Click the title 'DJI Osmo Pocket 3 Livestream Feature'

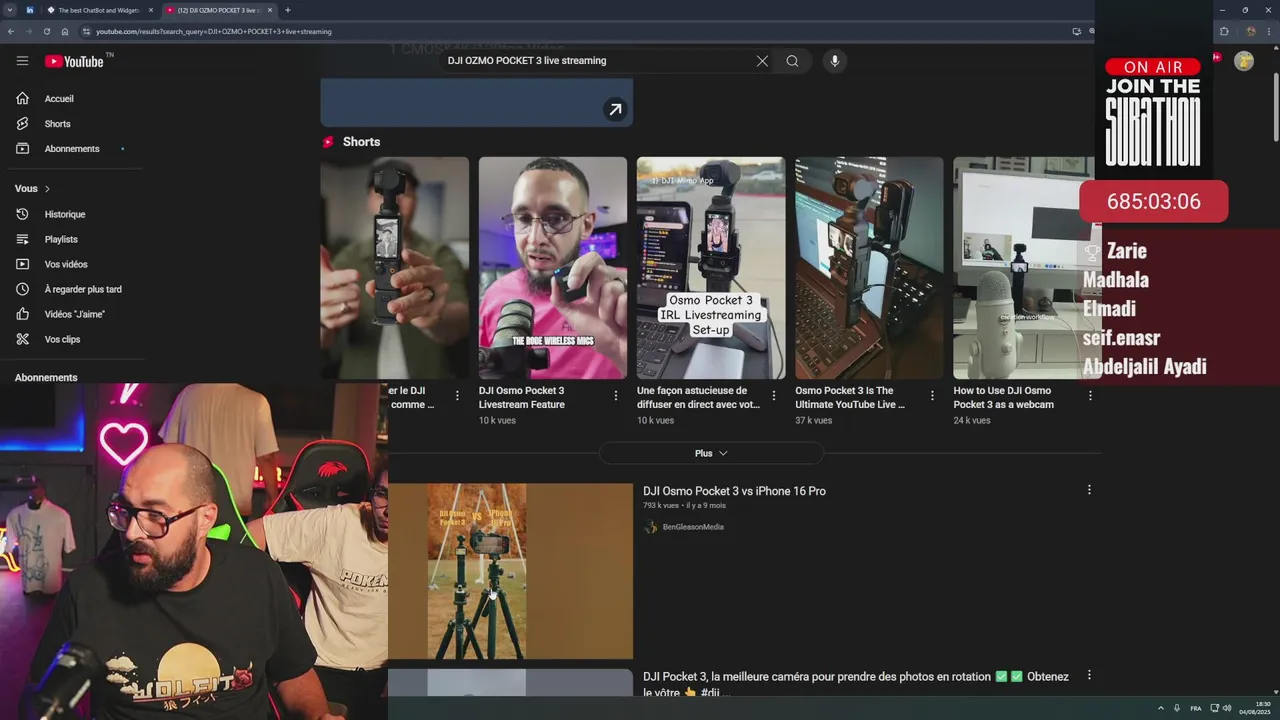click(521, 398)
